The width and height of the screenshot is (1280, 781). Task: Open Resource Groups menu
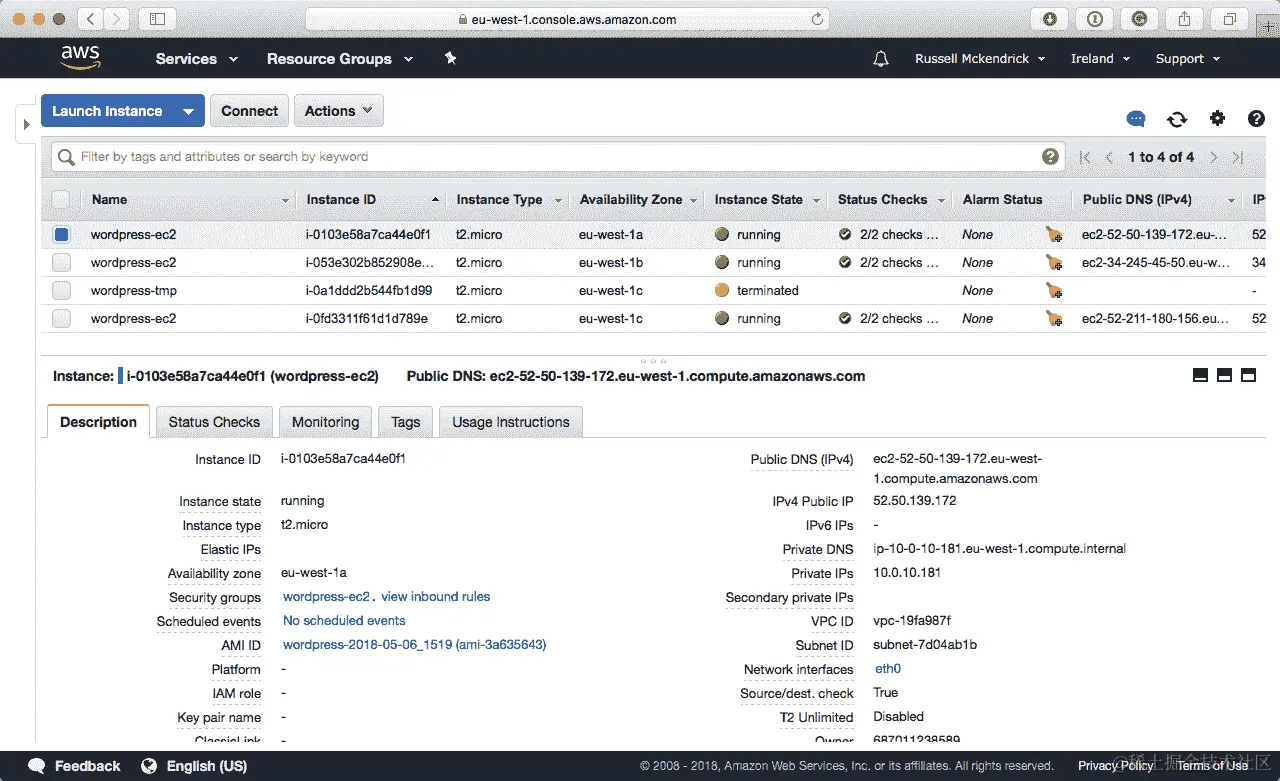pos(340,59)
